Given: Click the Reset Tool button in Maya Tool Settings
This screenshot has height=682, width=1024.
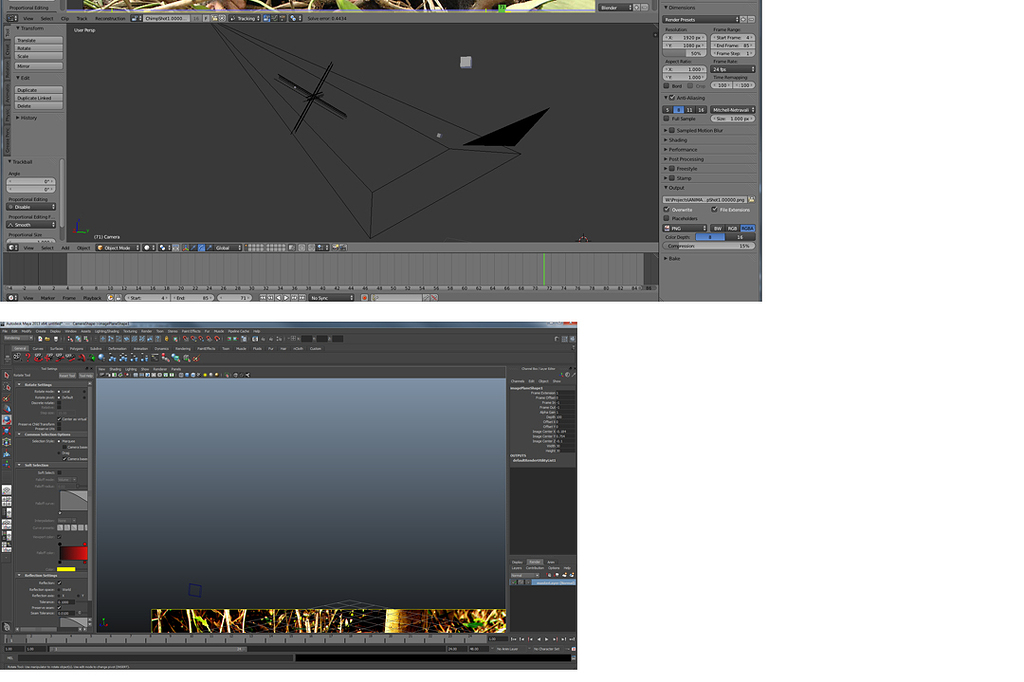Looking at the screenshot, I should pyautogui.click(x=67, y=376).
